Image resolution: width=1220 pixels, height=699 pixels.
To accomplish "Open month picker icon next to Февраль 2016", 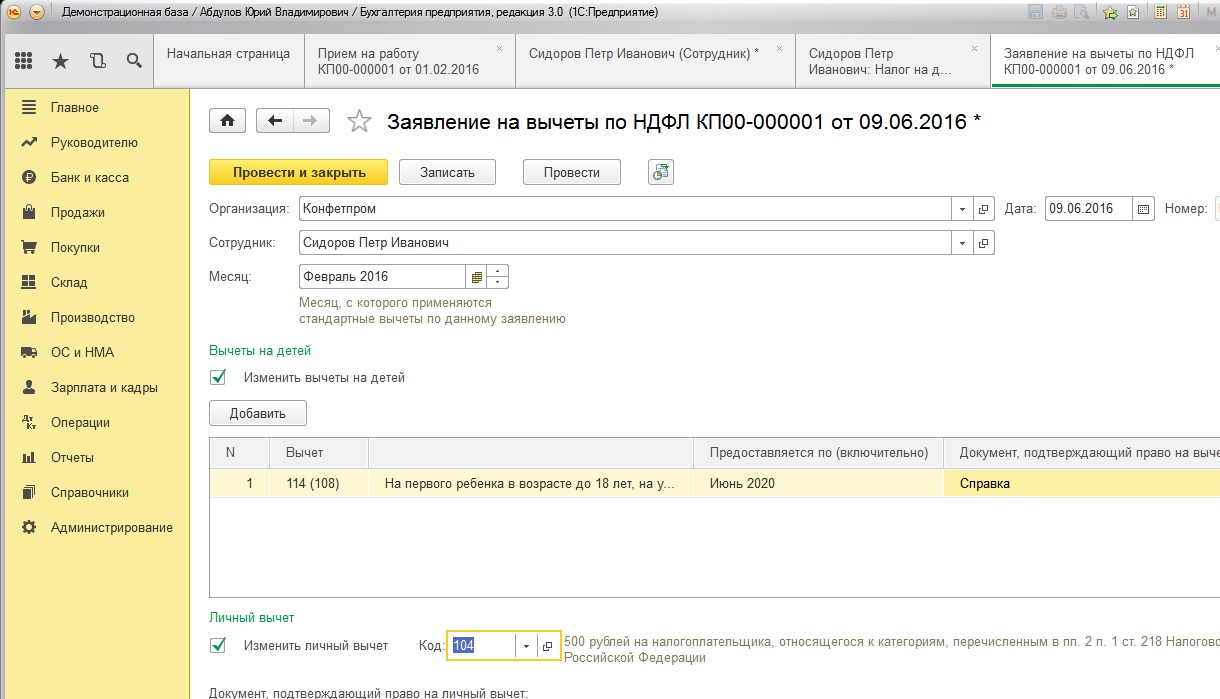I will point(477,277).
